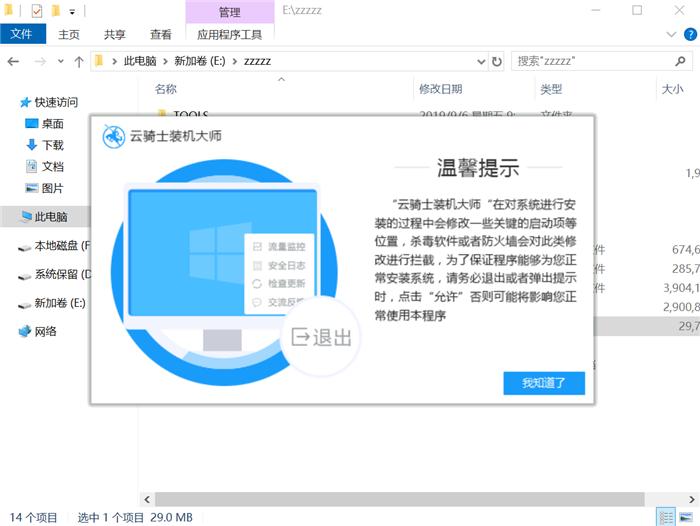Select 网络 in navigation pane
The width and height of the screenshot is (700, 526).
[46, 331]
